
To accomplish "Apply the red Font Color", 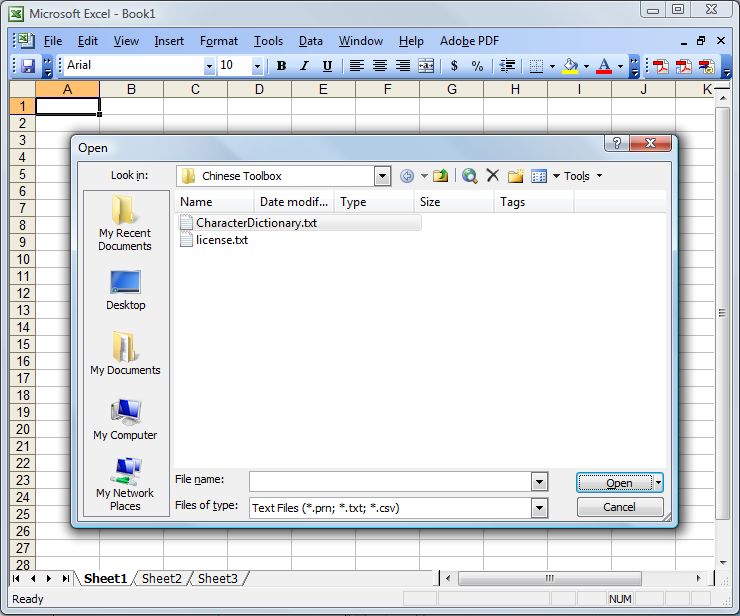I will pyautogui.click(x=604, y=66).
